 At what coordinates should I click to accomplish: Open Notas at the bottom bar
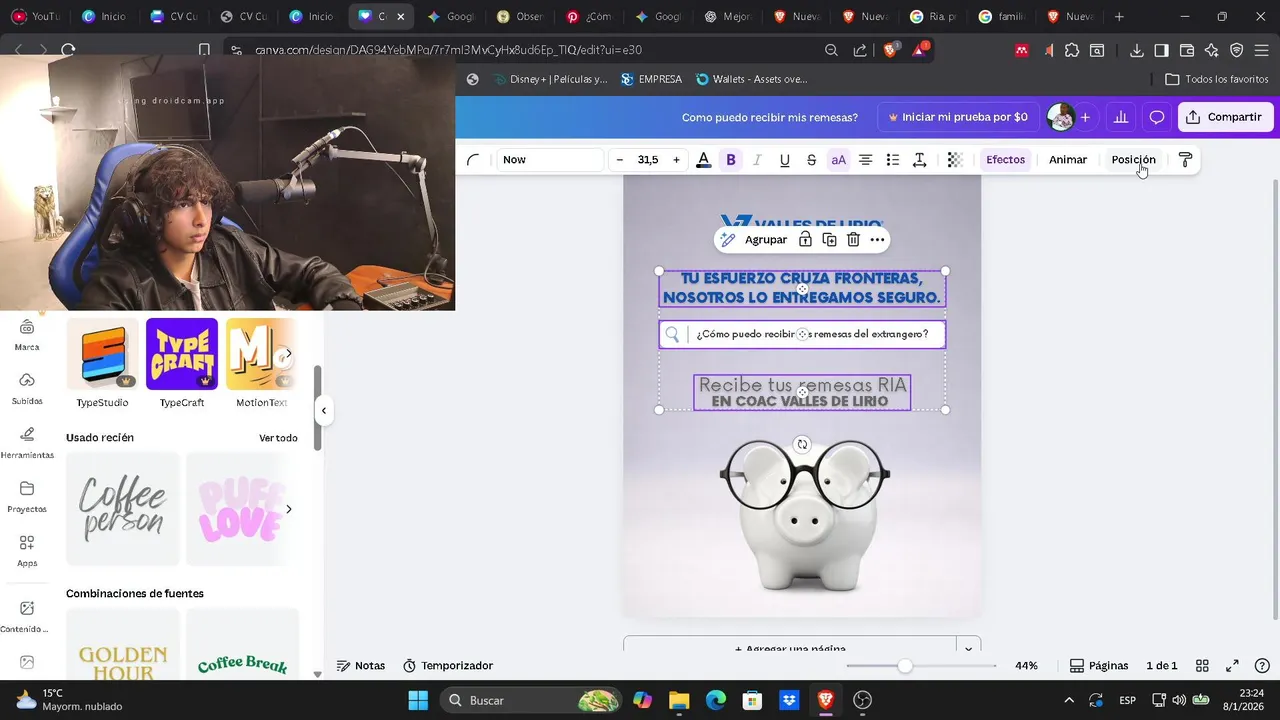360,666
